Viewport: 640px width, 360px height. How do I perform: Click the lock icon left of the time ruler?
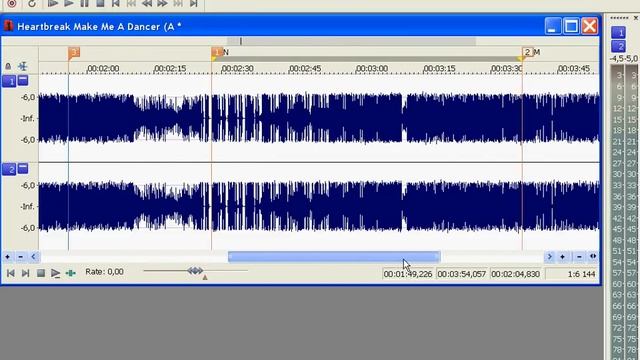click(x=8, y=66)
